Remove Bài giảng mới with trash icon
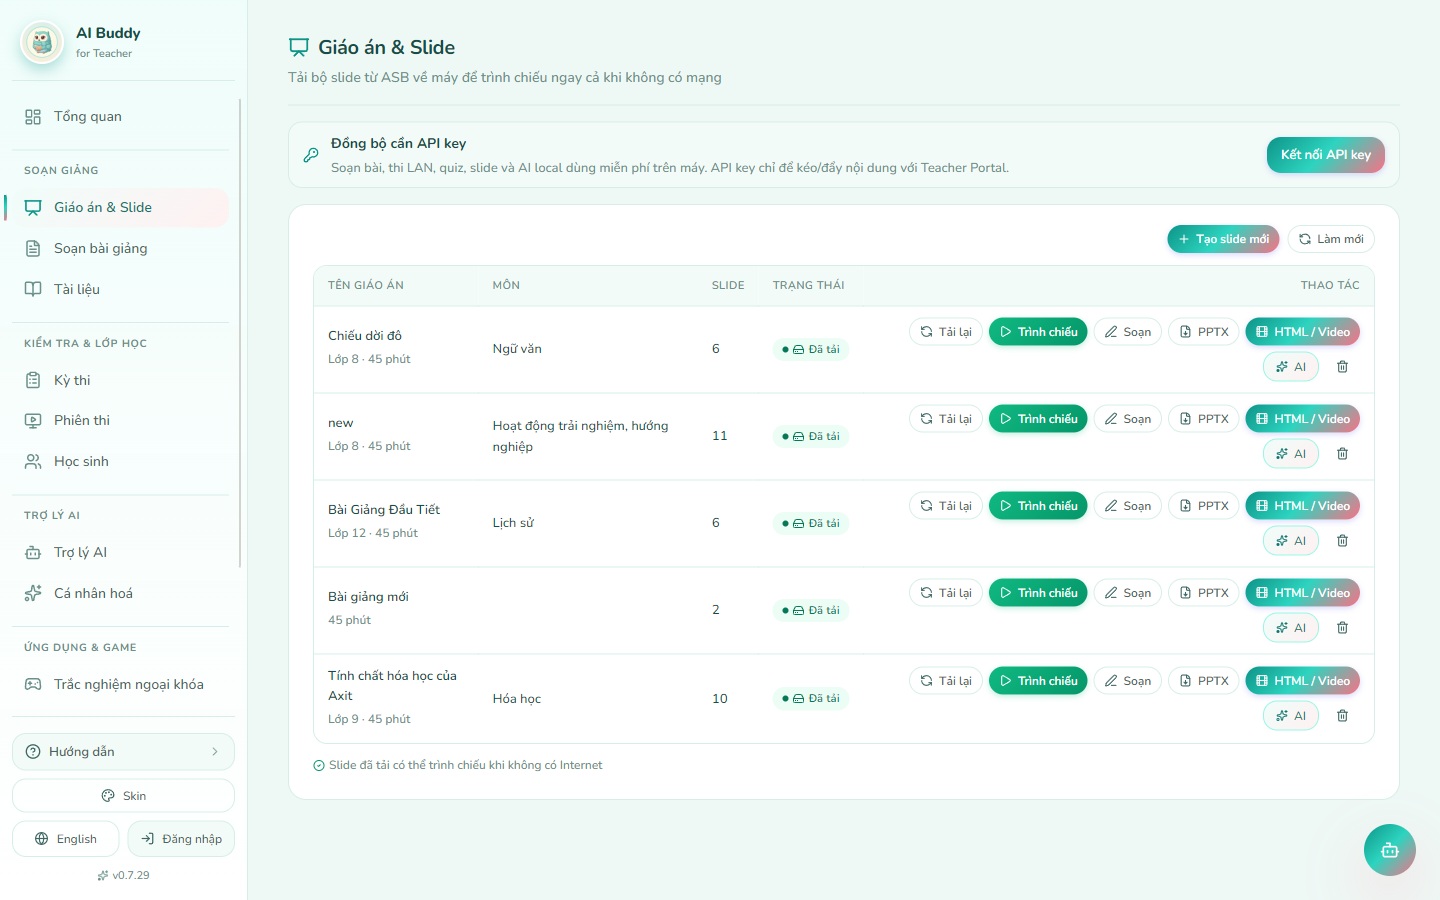1440x900 pixels. point(1342,628)
